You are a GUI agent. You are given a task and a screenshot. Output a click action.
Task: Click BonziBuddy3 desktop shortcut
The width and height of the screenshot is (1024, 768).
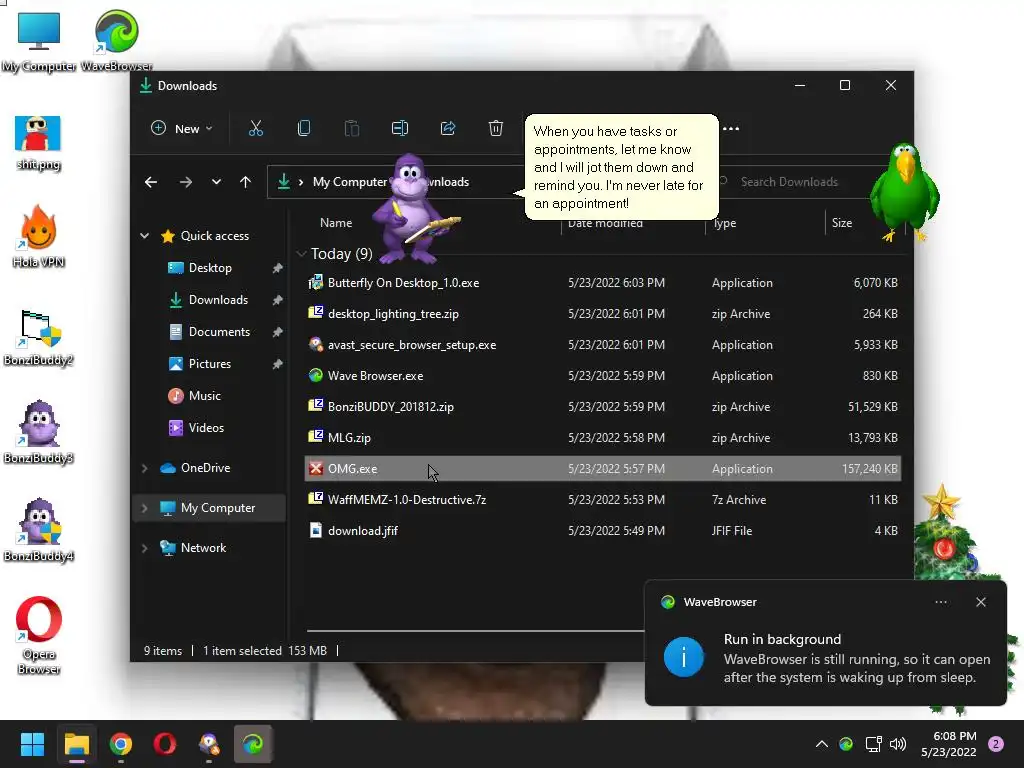click(x=39, y=432)
